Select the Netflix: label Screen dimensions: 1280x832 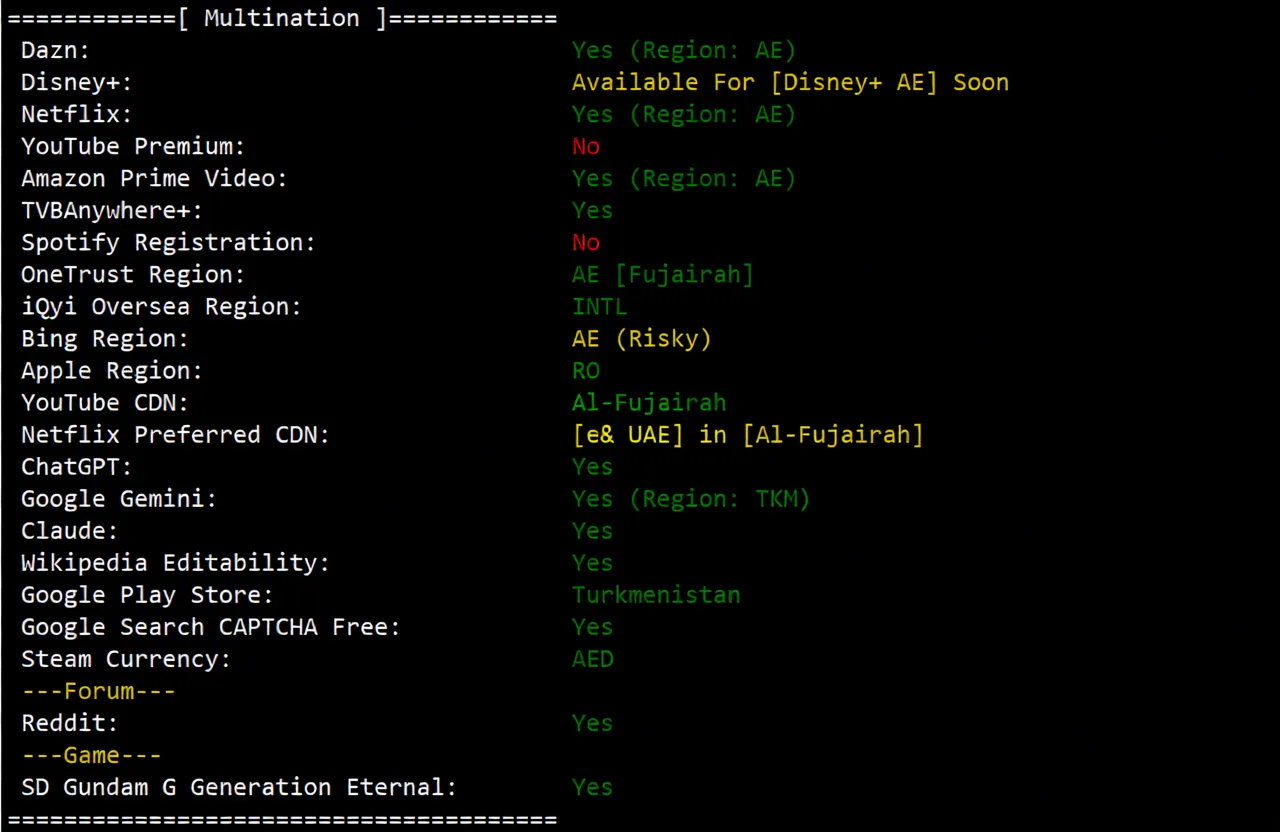(77, 114)
